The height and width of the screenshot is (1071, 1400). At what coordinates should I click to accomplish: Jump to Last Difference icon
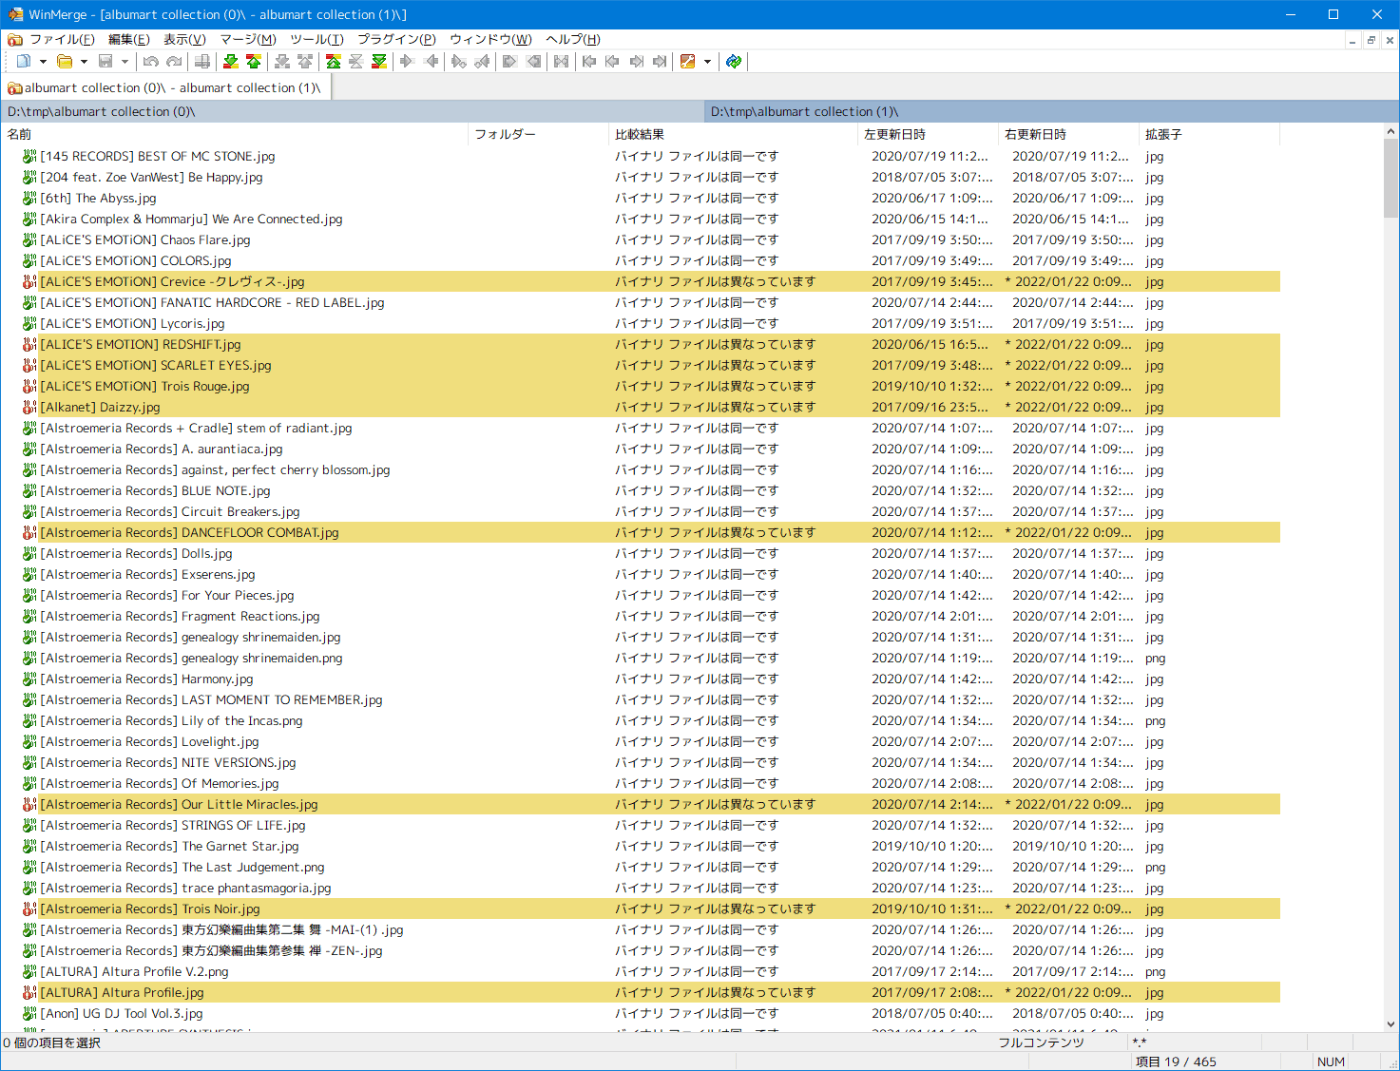click(x=379, y=61)
